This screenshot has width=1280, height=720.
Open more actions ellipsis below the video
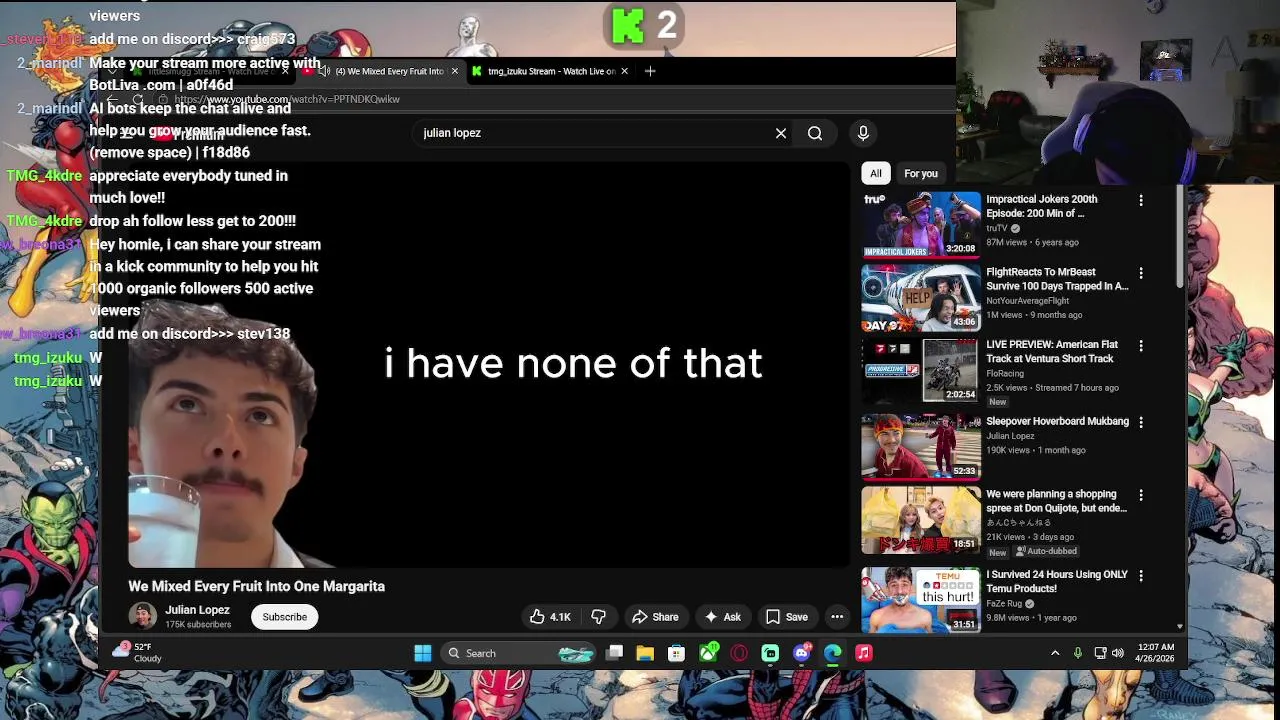pos(837,617)
